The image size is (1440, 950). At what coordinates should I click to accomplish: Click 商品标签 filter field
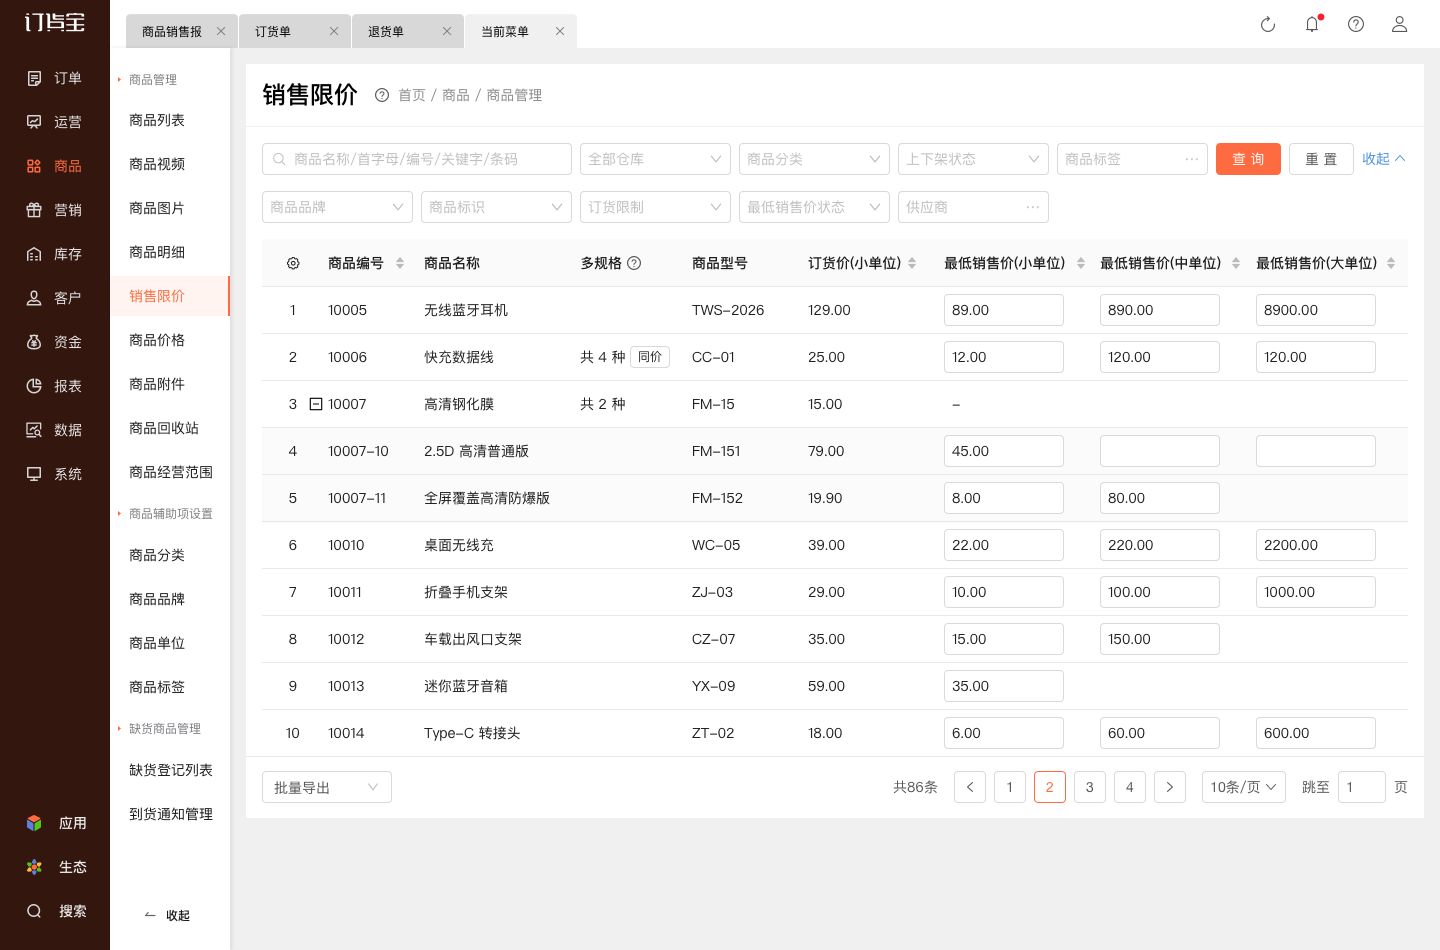point(1132,159)
